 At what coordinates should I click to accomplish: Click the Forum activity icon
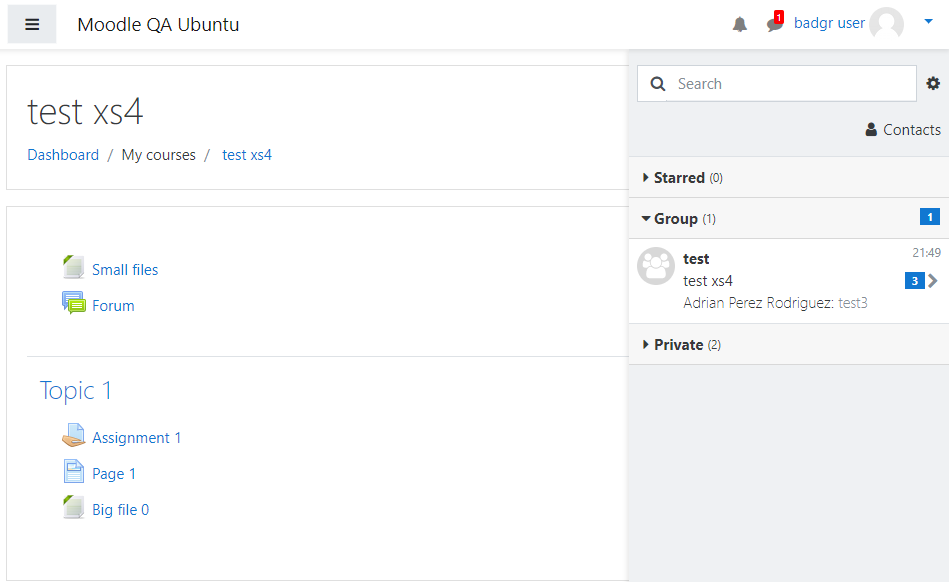click(x=74, y=303)
